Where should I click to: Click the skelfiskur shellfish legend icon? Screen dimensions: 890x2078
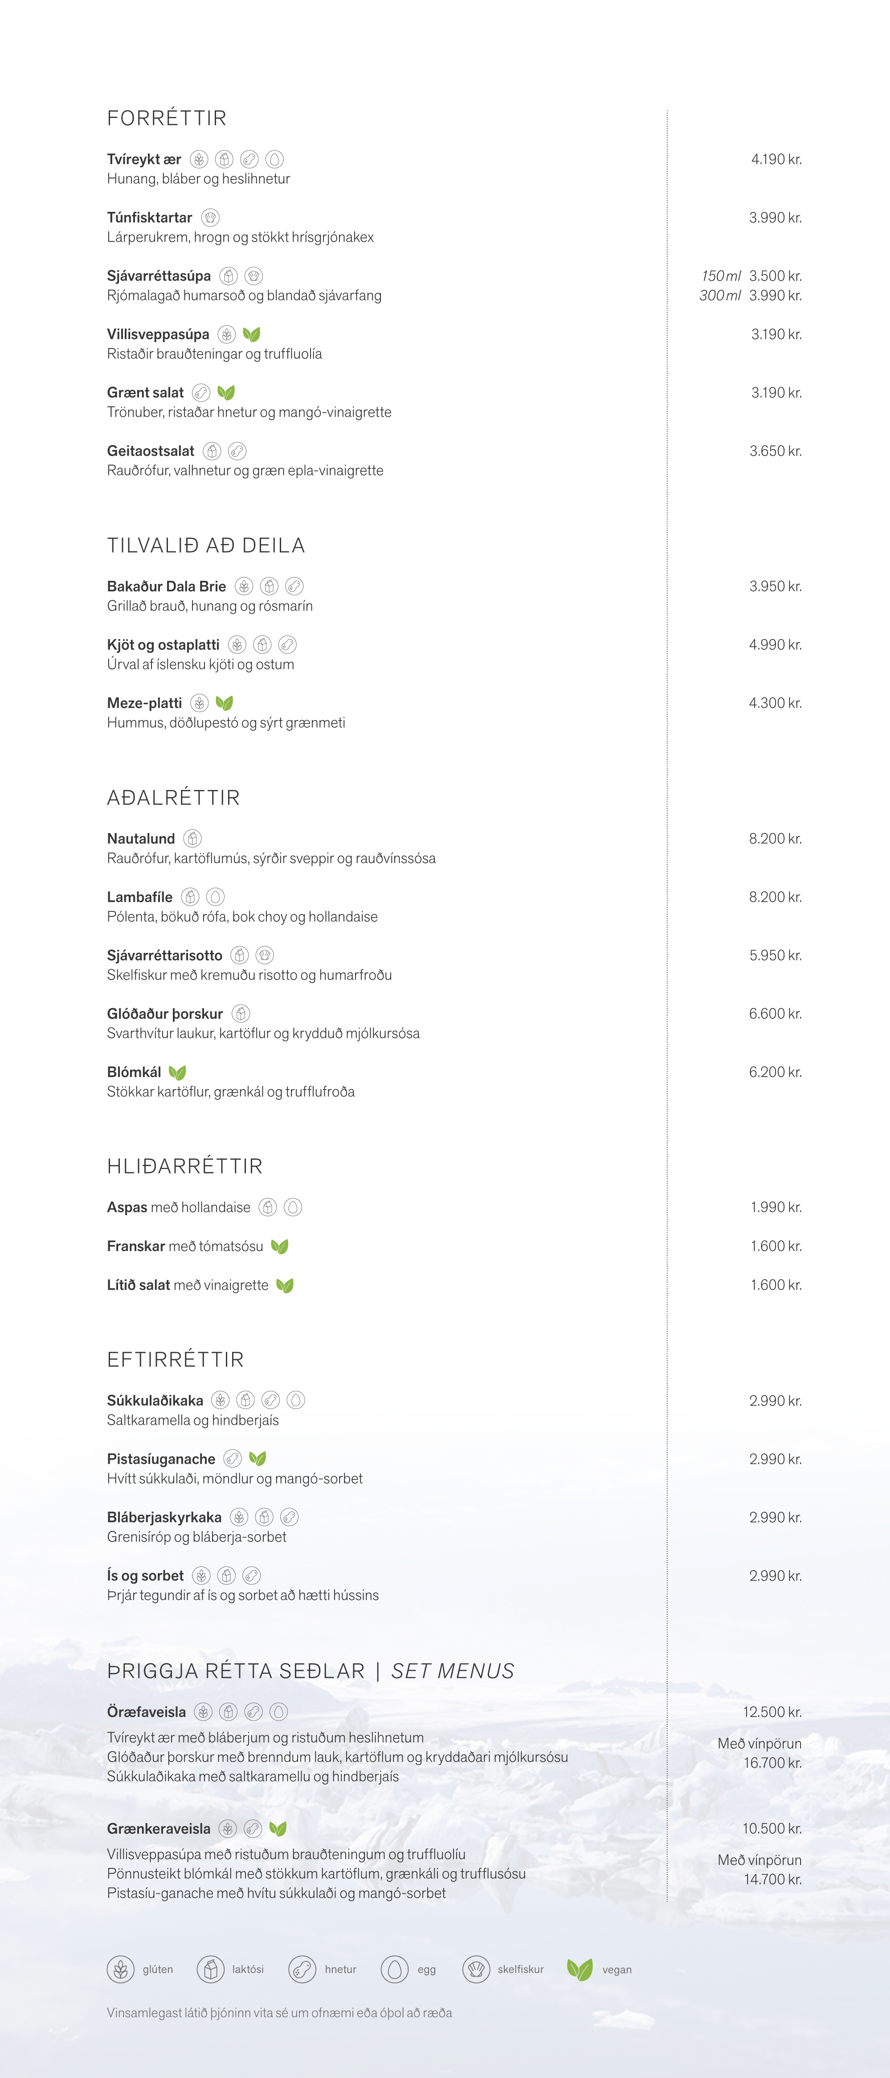476,1969
